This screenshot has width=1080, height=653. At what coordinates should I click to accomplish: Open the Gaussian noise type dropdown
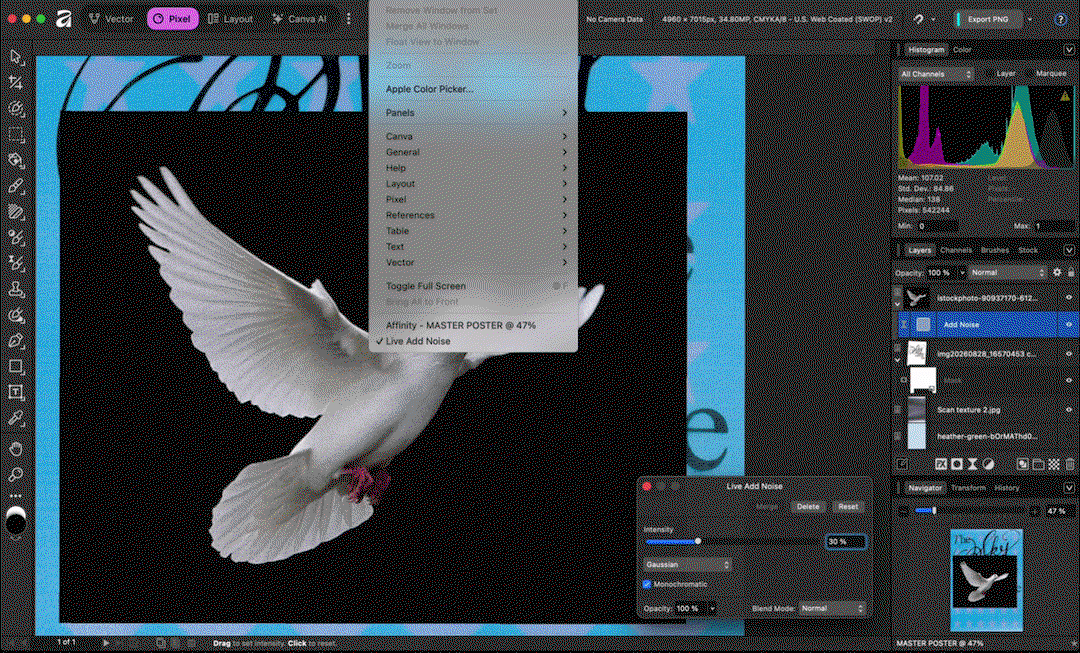point(687,565)
